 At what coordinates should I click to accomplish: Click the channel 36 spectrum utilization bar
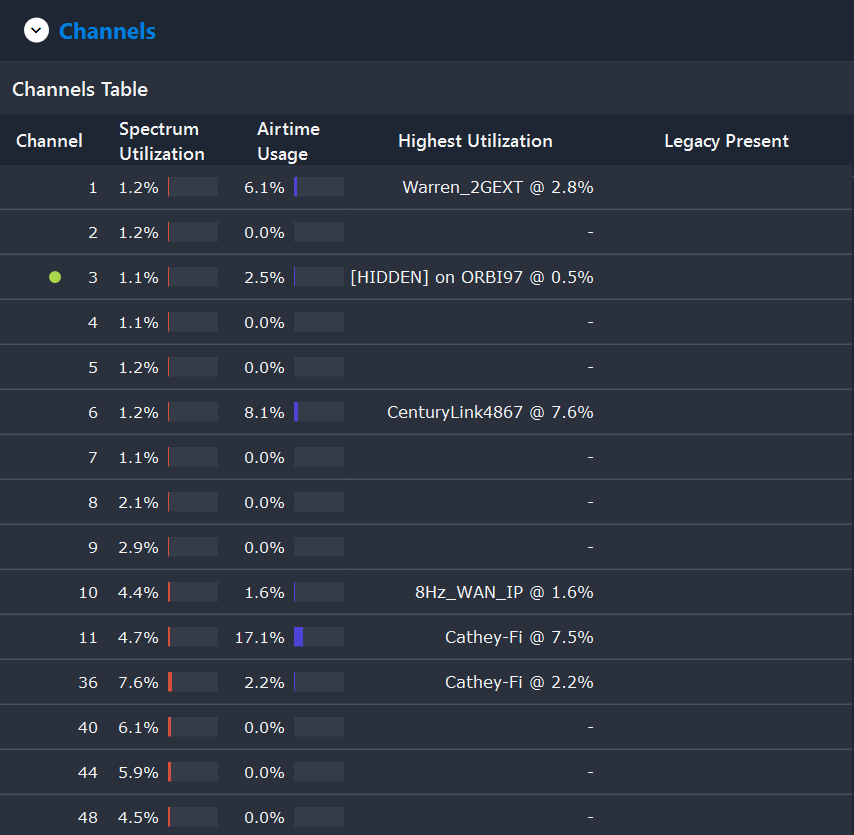[x=193, y=682]
